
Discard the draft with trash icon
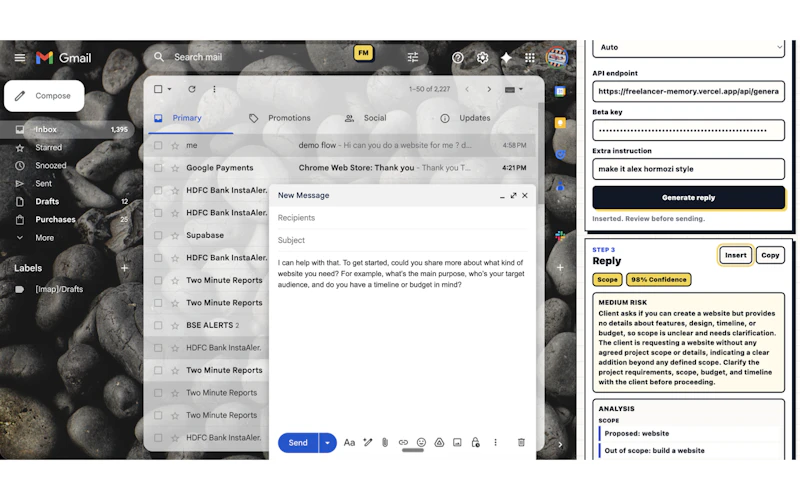[521, 442]
